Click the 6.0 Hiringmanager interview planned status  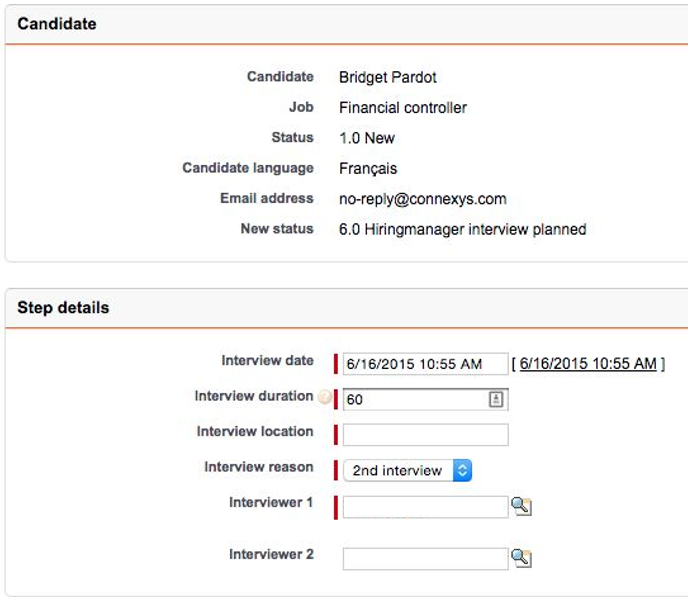[463, 229]
